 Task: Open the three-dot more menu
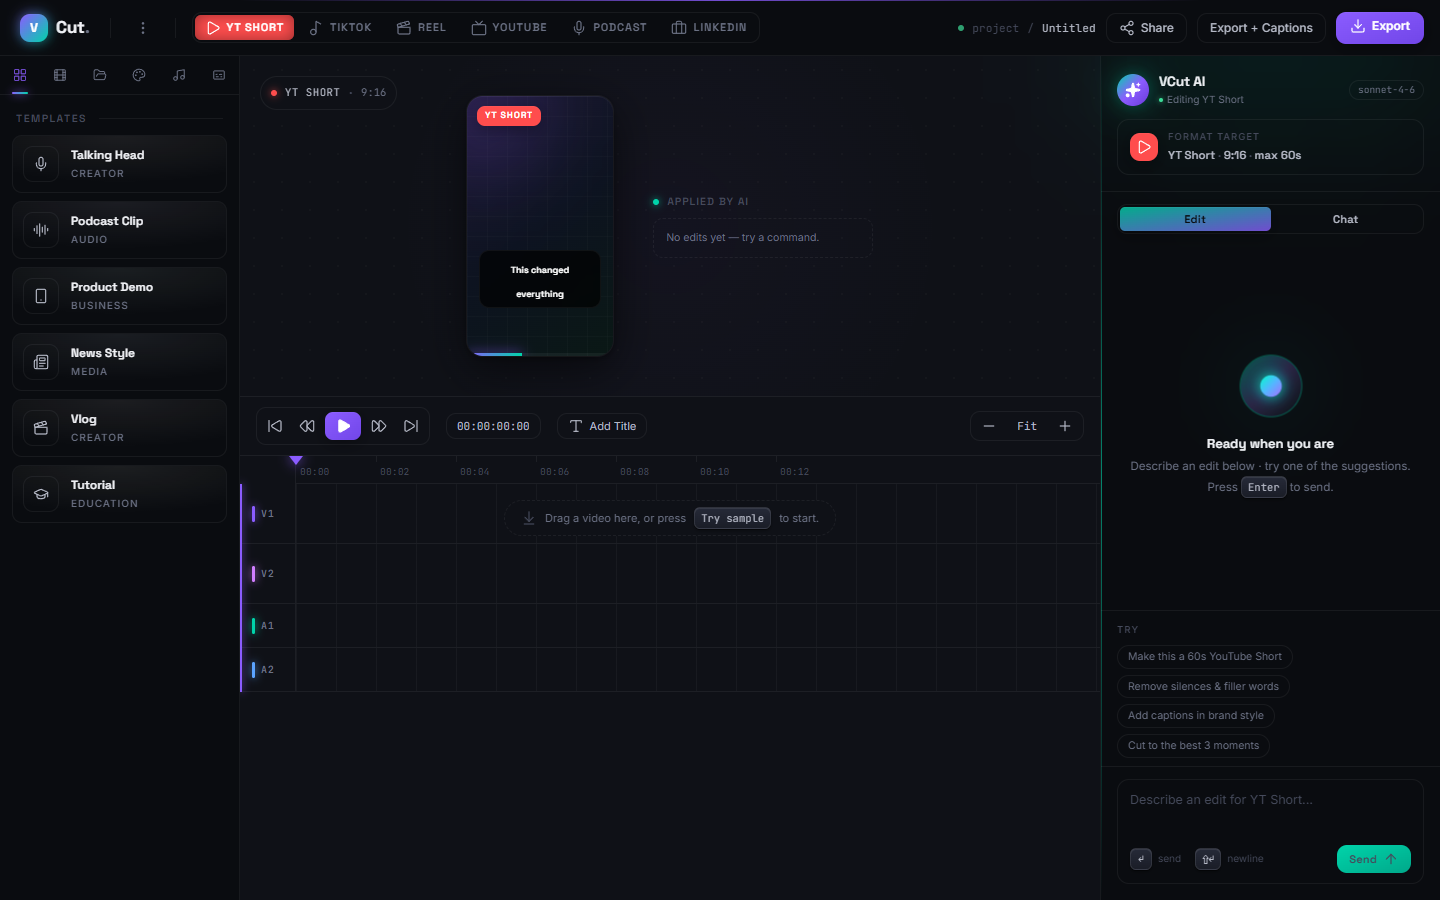[x=143, y=28]
